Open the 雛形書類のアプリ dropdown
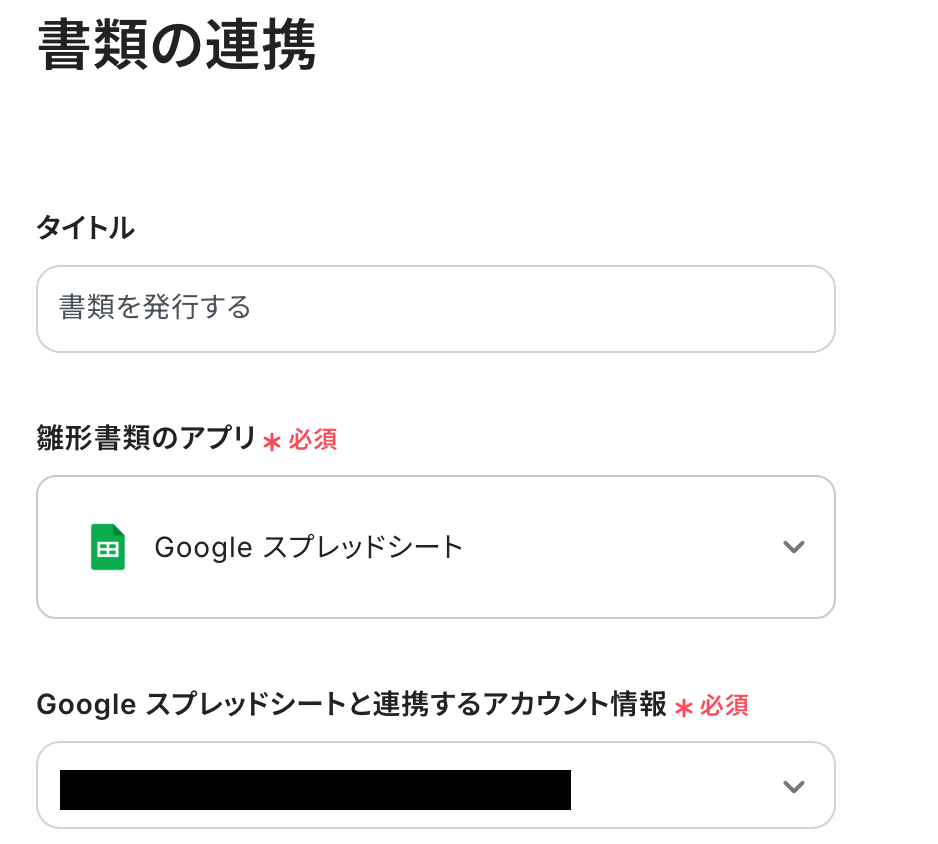The height and width of the screenshot is (844, 938). [x=435, y=547]
